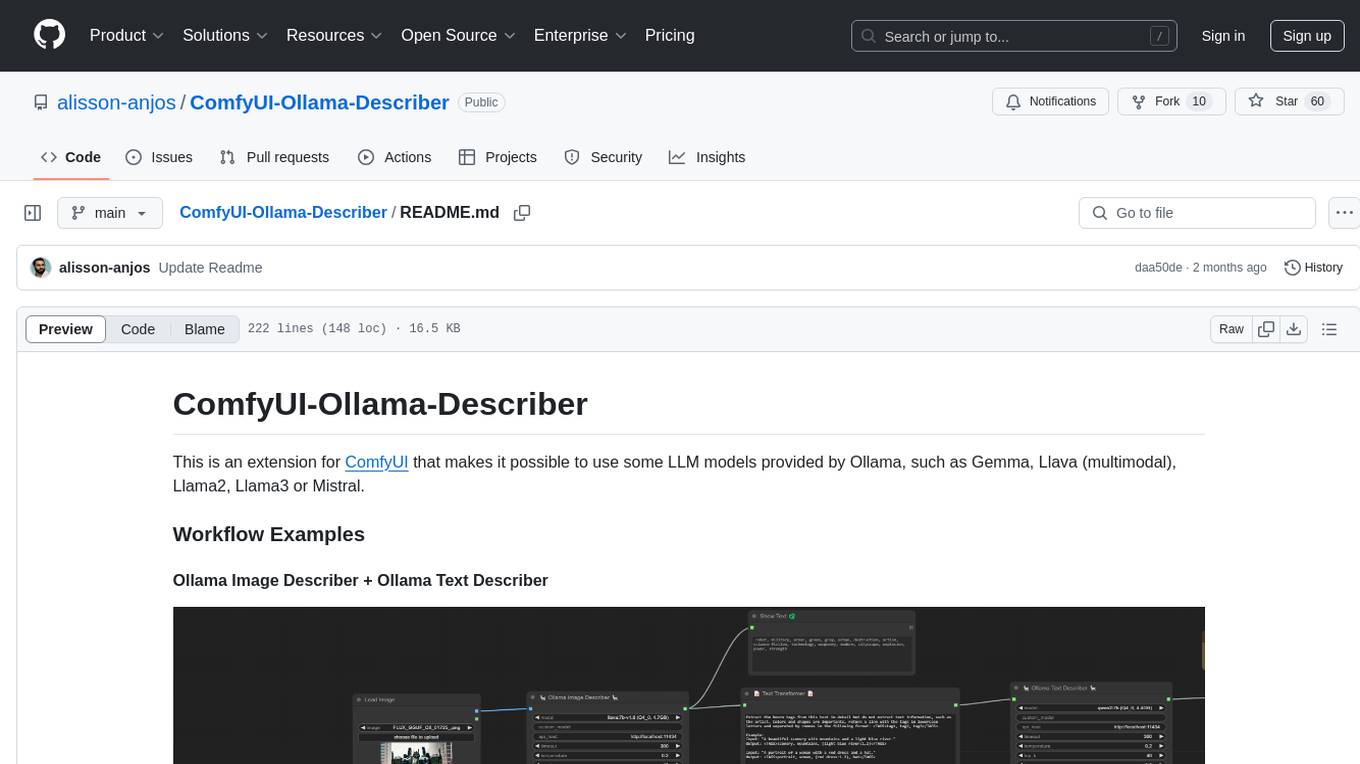Expand the Resources menu
This screenshot has width=1360, height=764.
334,35
